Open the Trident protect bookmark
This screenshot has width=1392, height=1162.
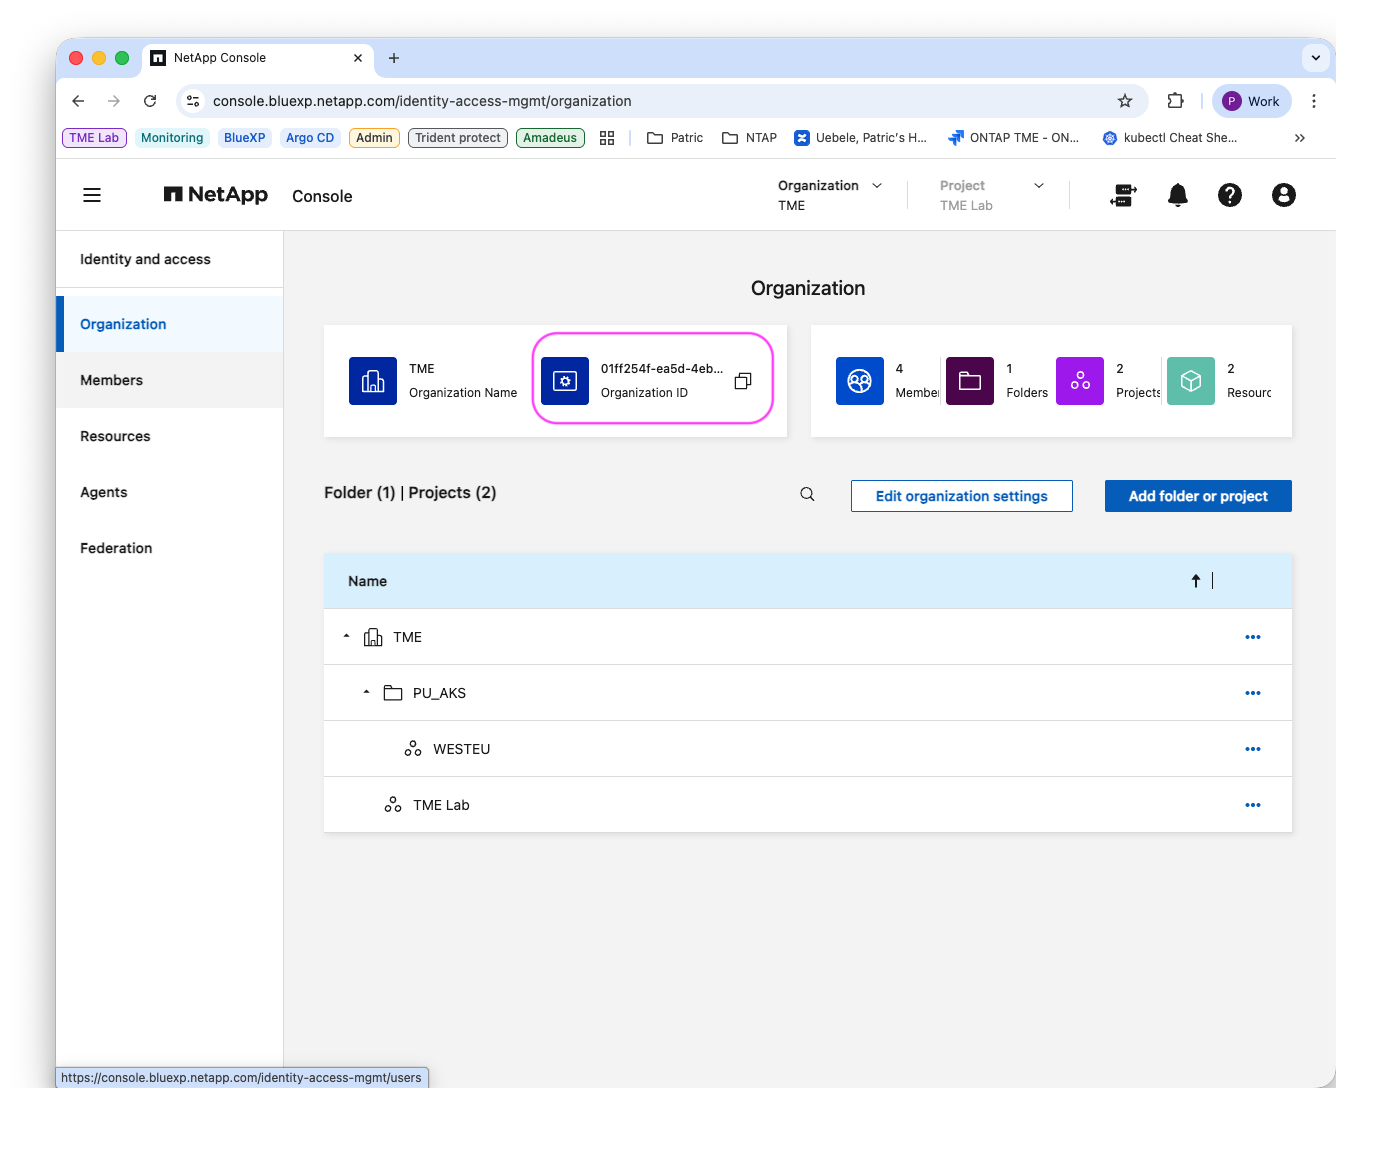click(458, 138)
